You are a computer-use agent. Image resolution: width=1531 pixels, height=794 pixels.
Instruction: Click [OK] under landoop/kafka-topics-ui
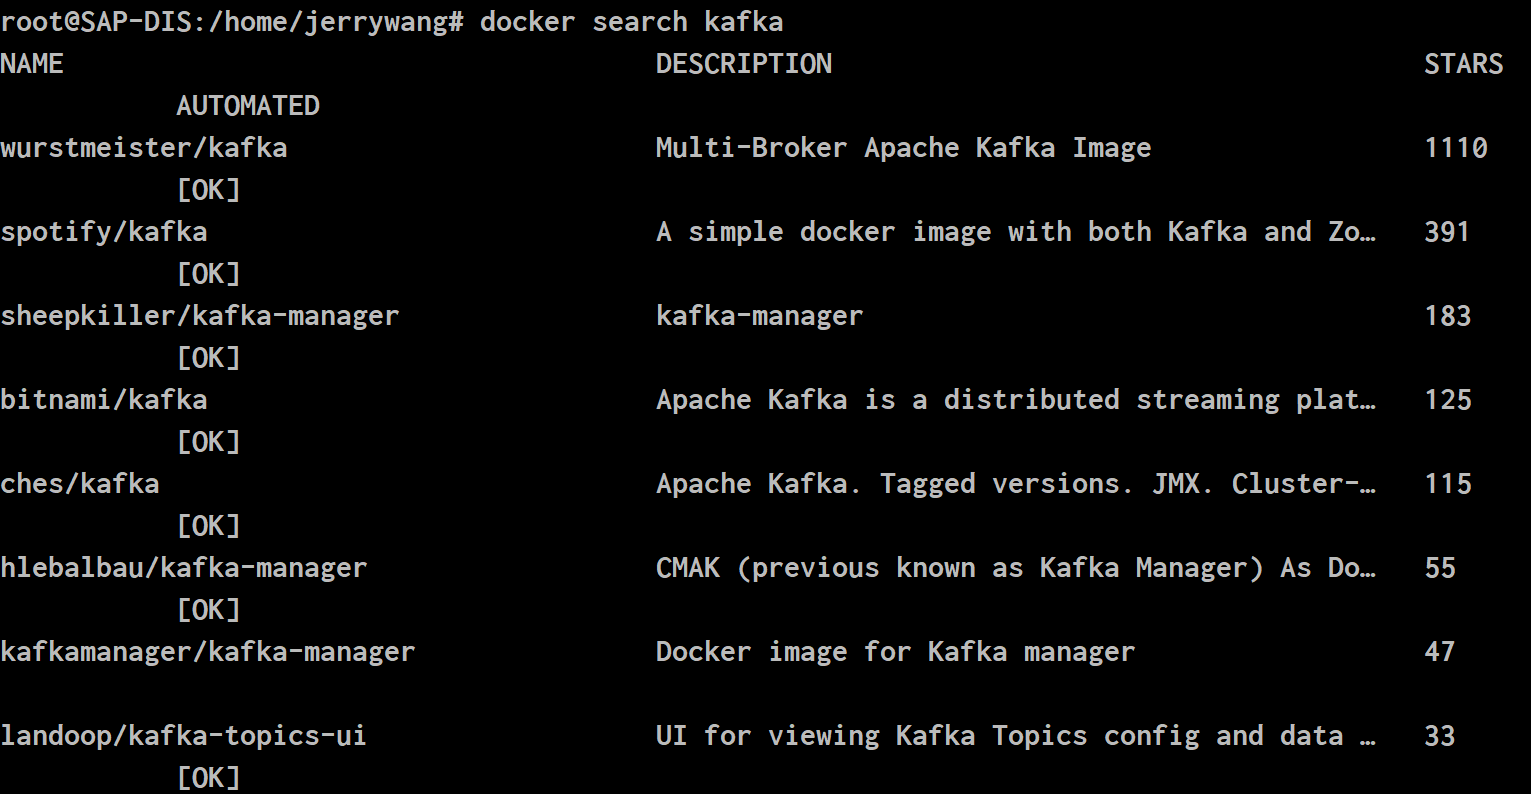point(208,778)
